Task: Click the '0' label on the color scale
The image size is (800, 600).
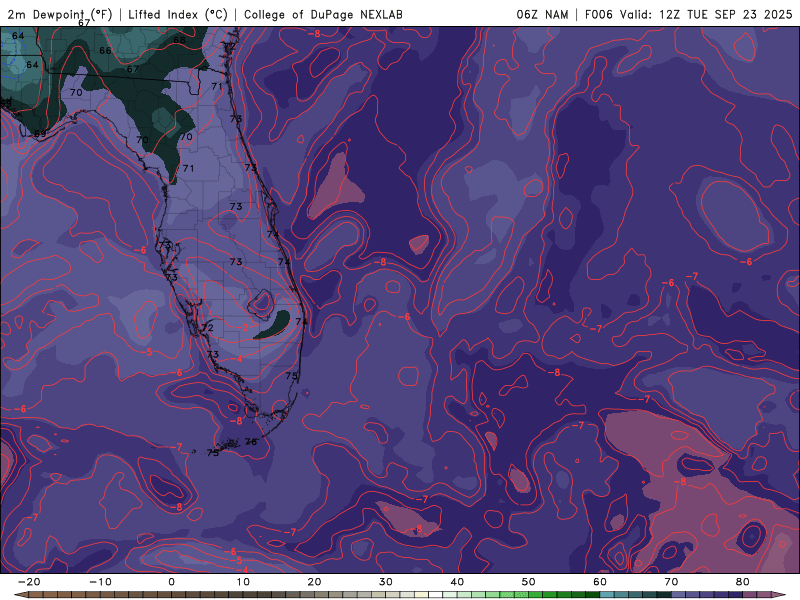Action: [x=171, y=582]
